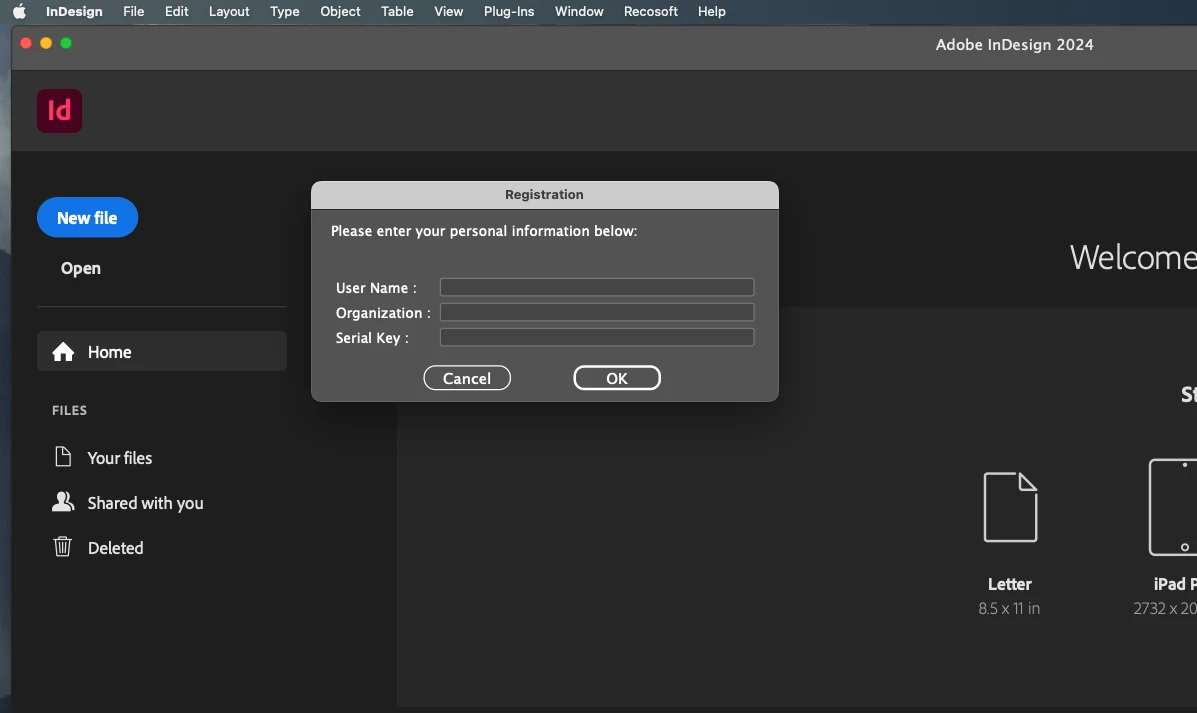
Task: Click the Registration dialog title bar
Action: [x=545, y=195]
